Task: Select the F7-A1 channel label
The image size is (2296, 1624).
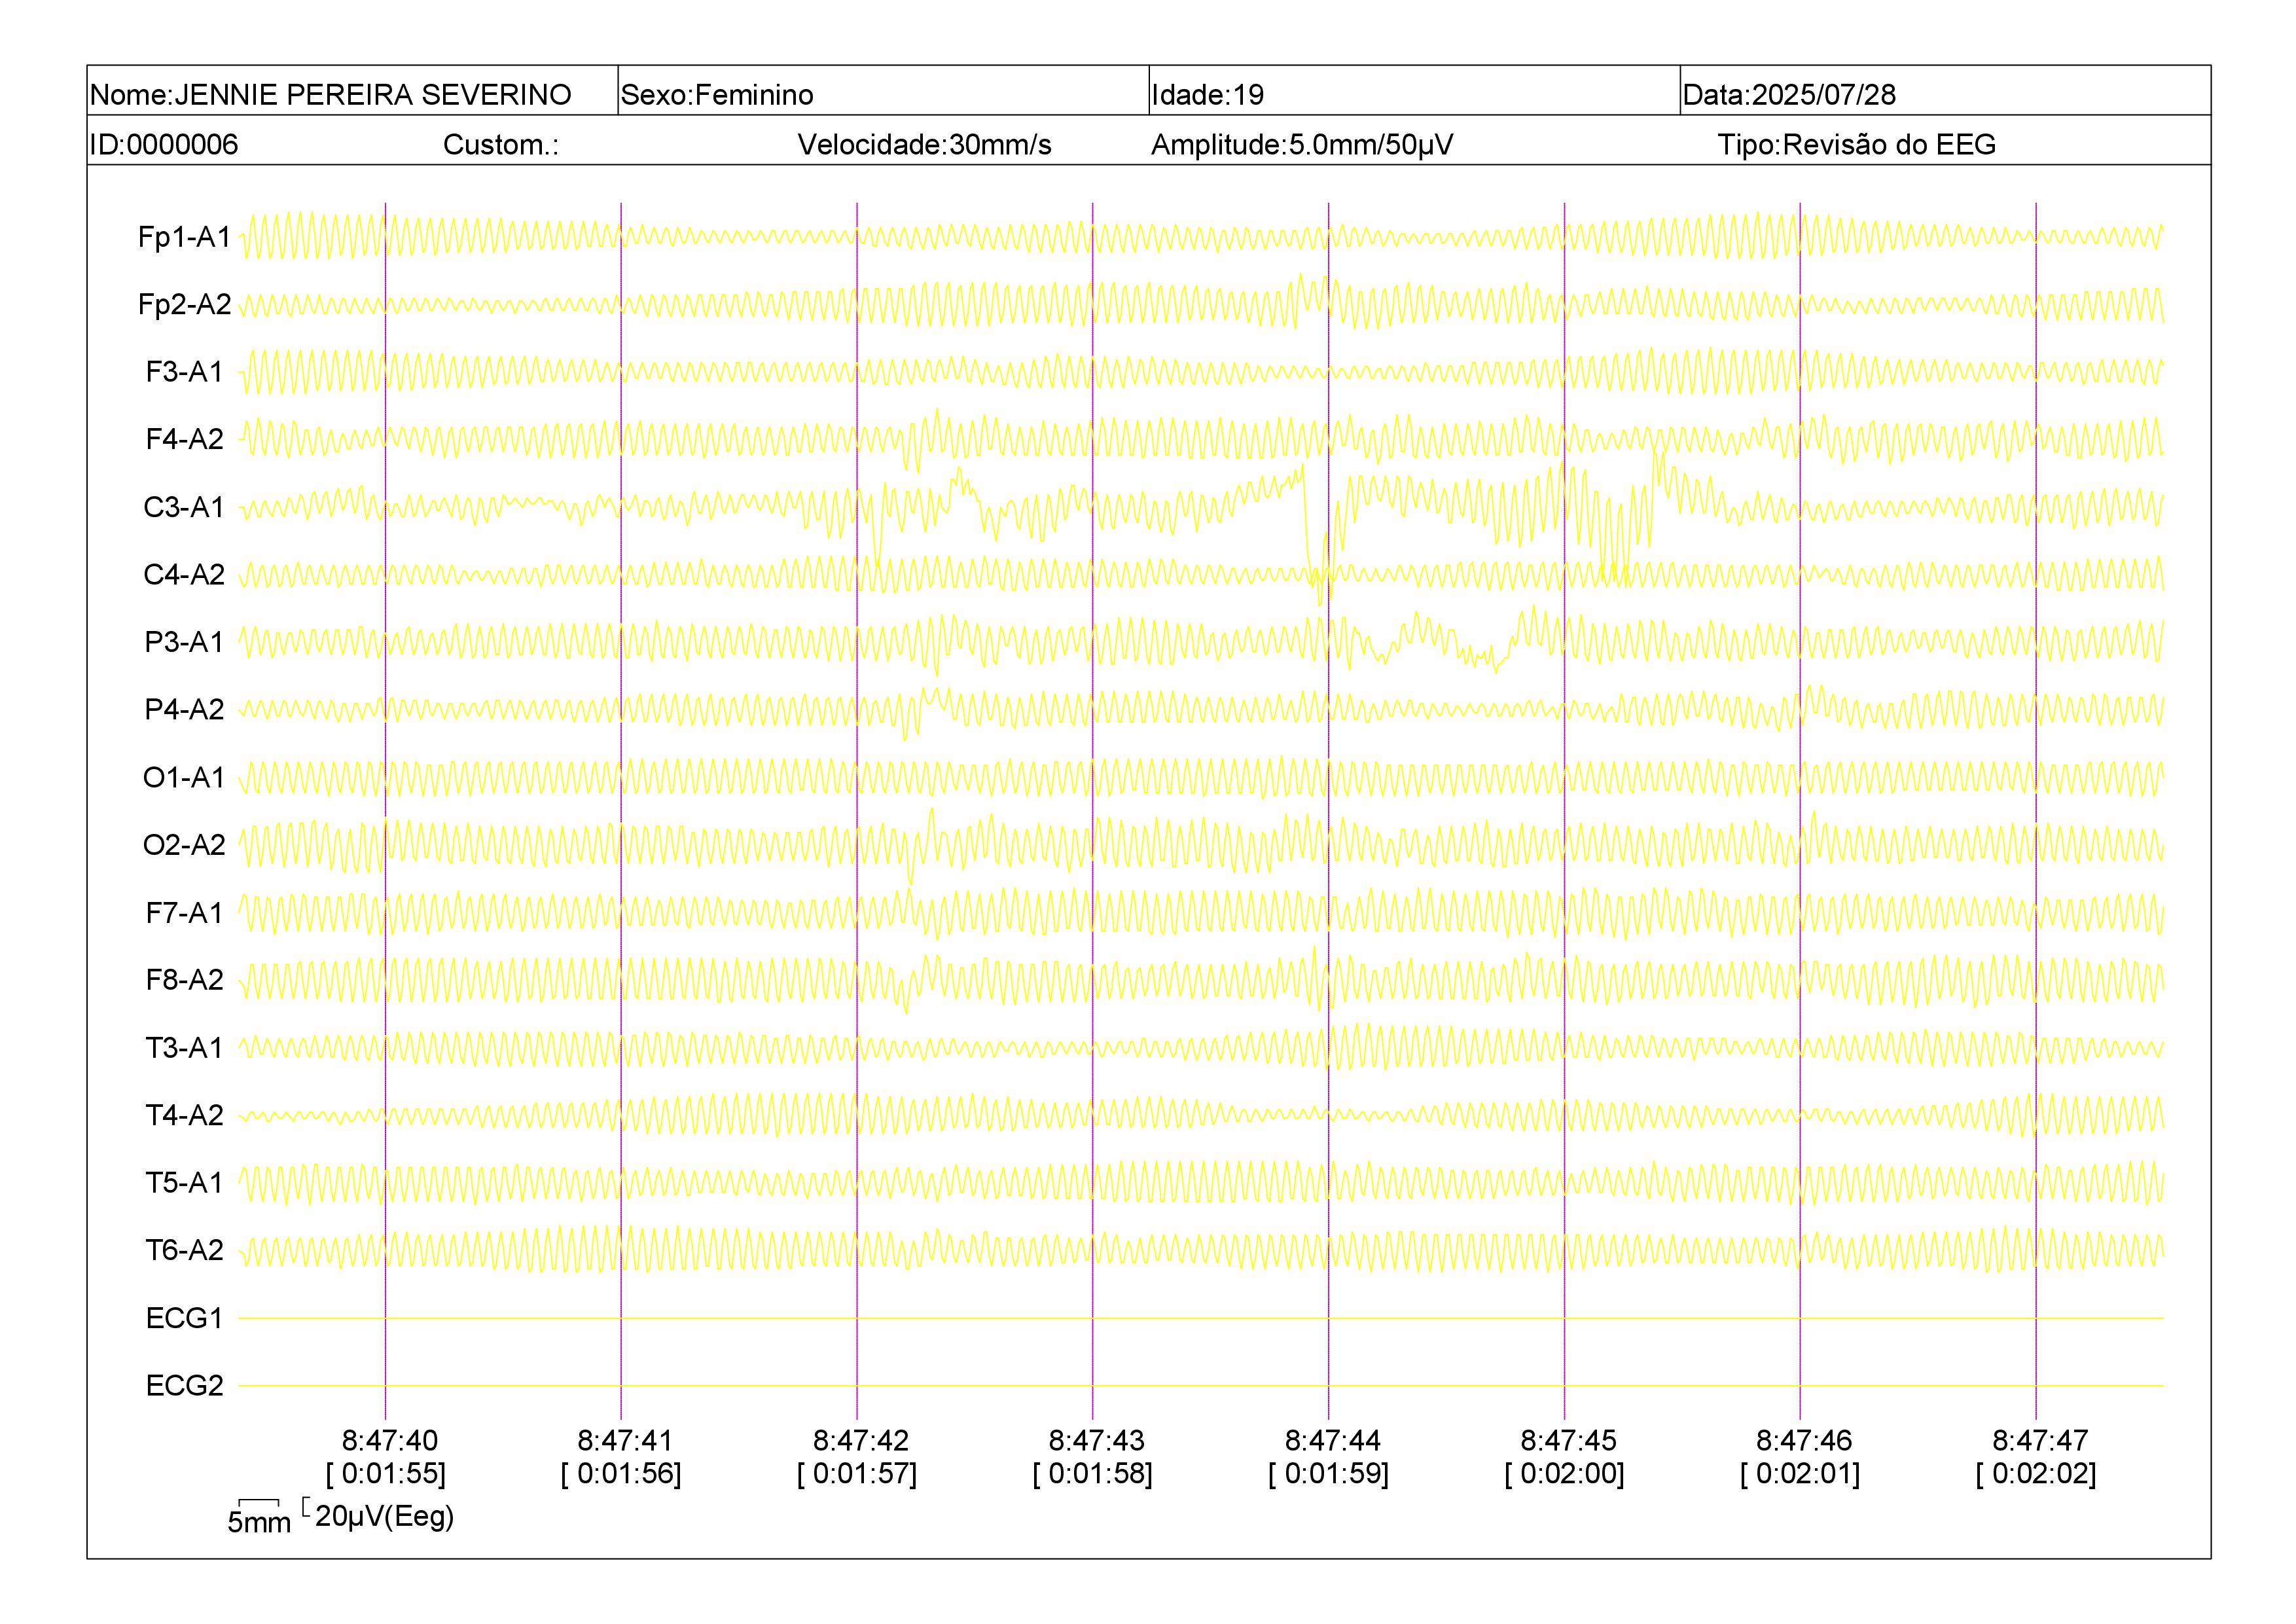Action: pyautogui.click(x=185, y=913)
